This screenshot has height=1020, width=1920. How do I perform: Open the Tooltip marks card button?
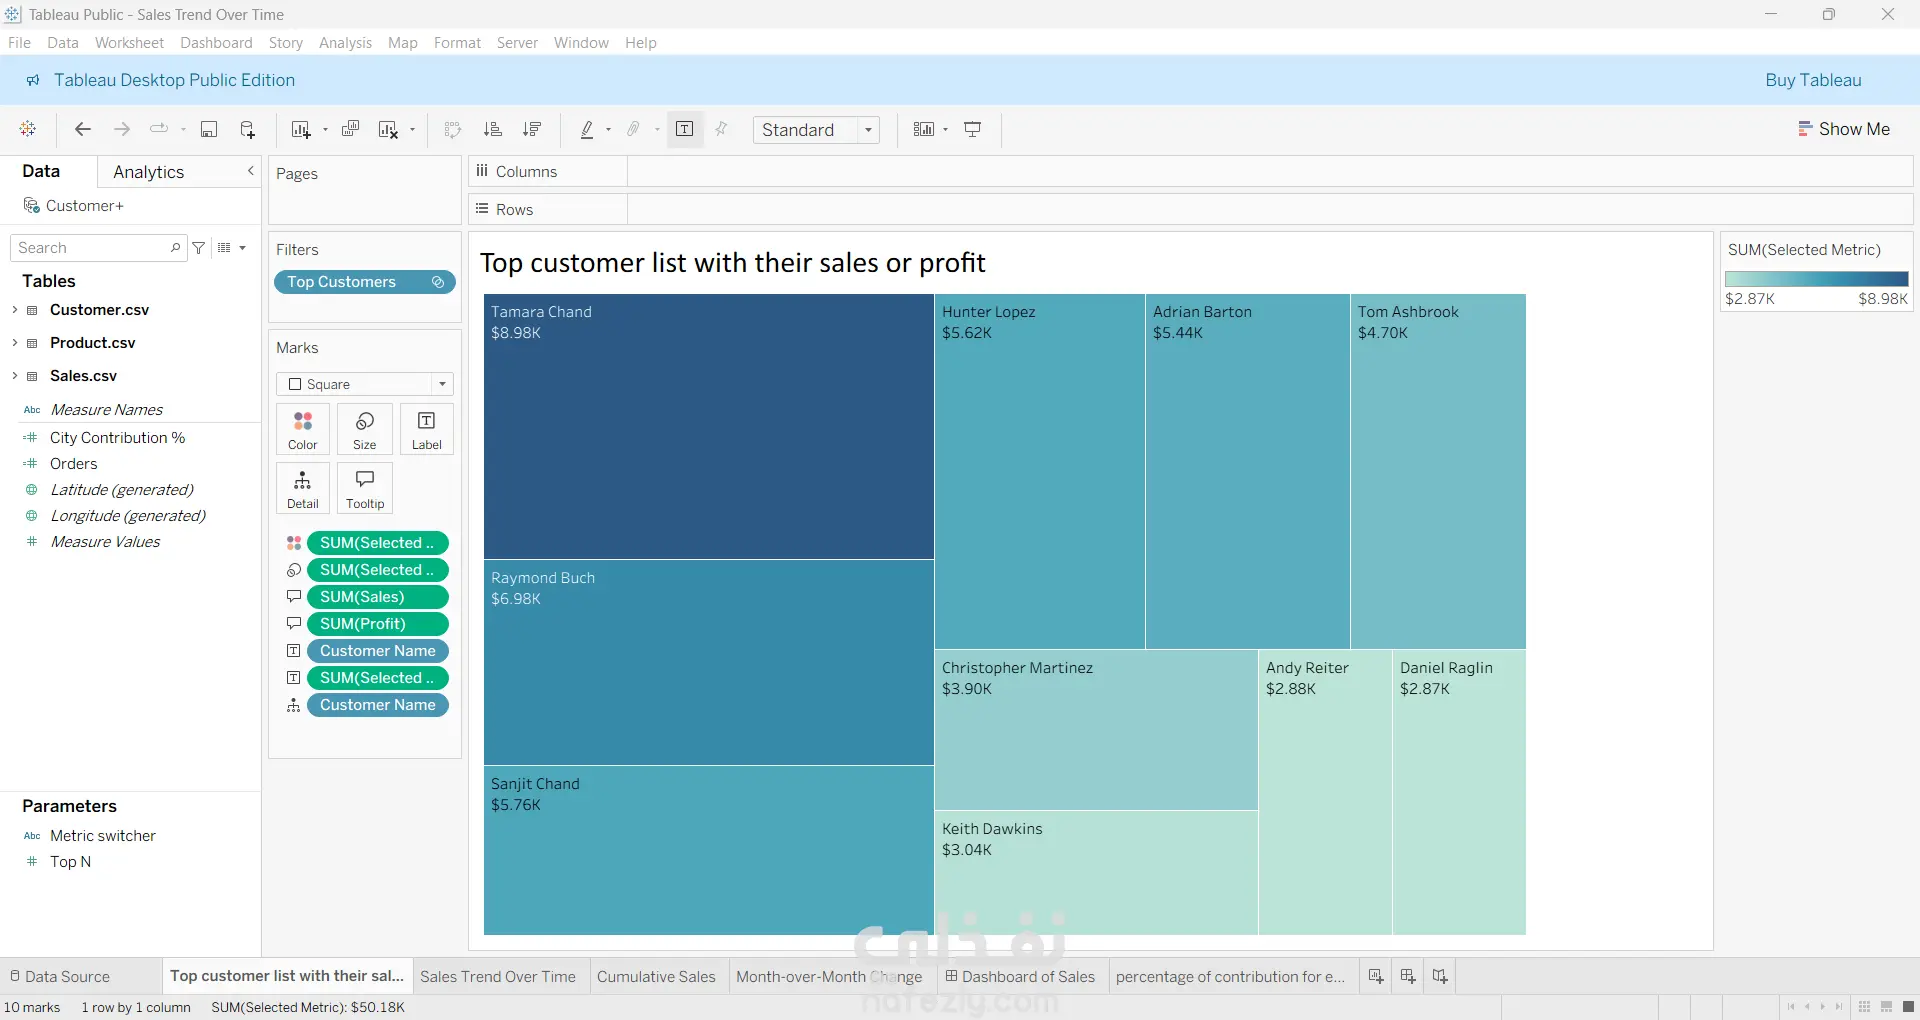[365, 488]
